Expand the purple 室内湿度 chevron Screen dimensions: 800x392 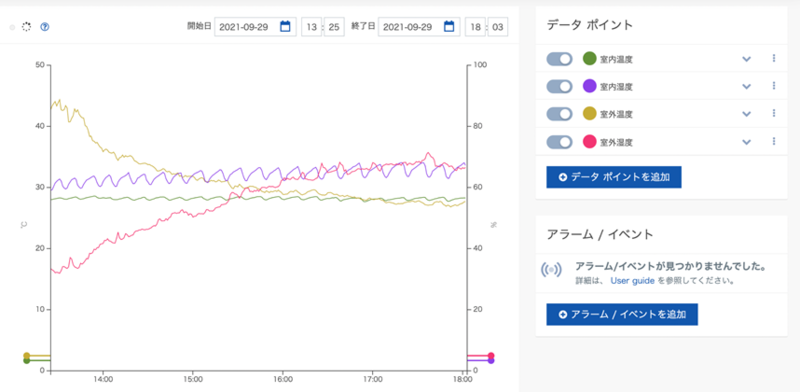click(746, 87)
